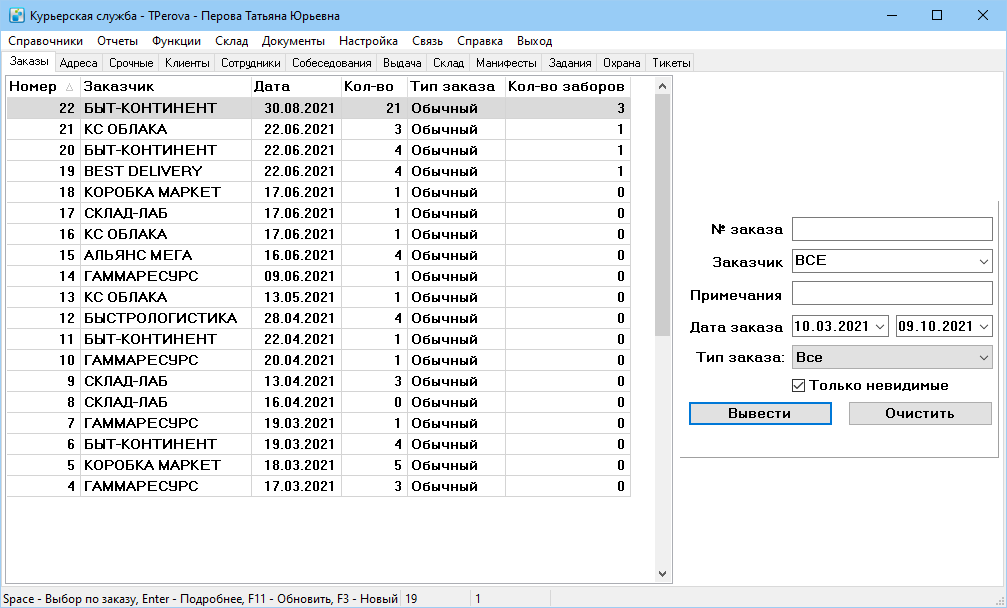Click the courier service app icon in title bar
The width and height of the screenshot is (1007, 608).
tap(17, 15)
